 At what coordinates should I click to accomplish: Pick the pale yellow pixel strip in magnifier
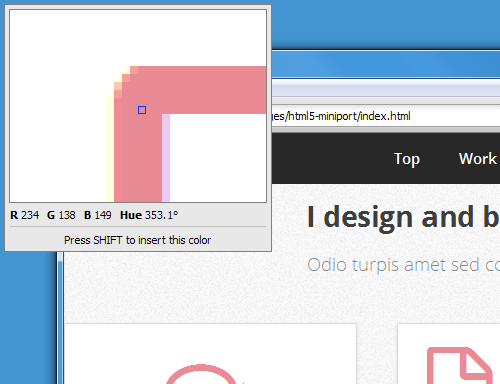[110, 147]
